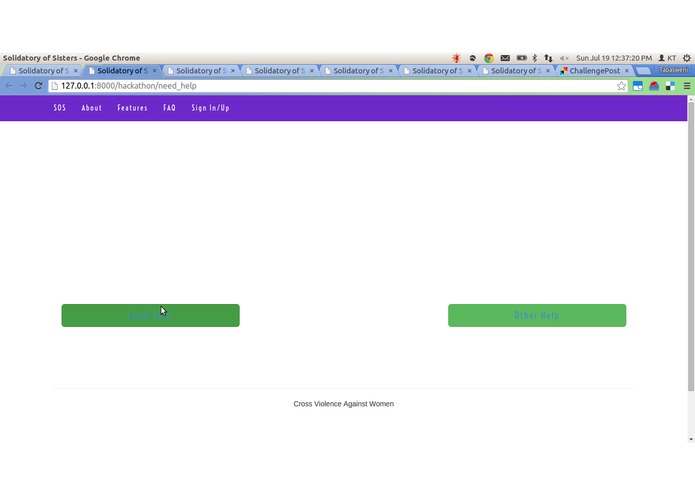Click the Other Help green button

tap(537, 315)
